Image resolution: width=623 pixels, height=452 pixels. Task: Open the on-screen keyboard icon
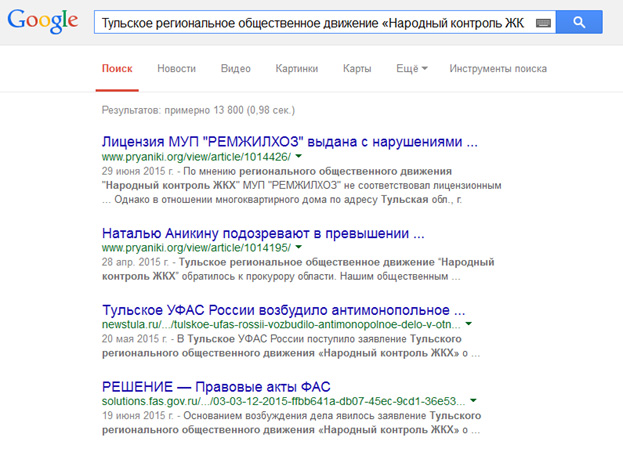pos(543,21)
